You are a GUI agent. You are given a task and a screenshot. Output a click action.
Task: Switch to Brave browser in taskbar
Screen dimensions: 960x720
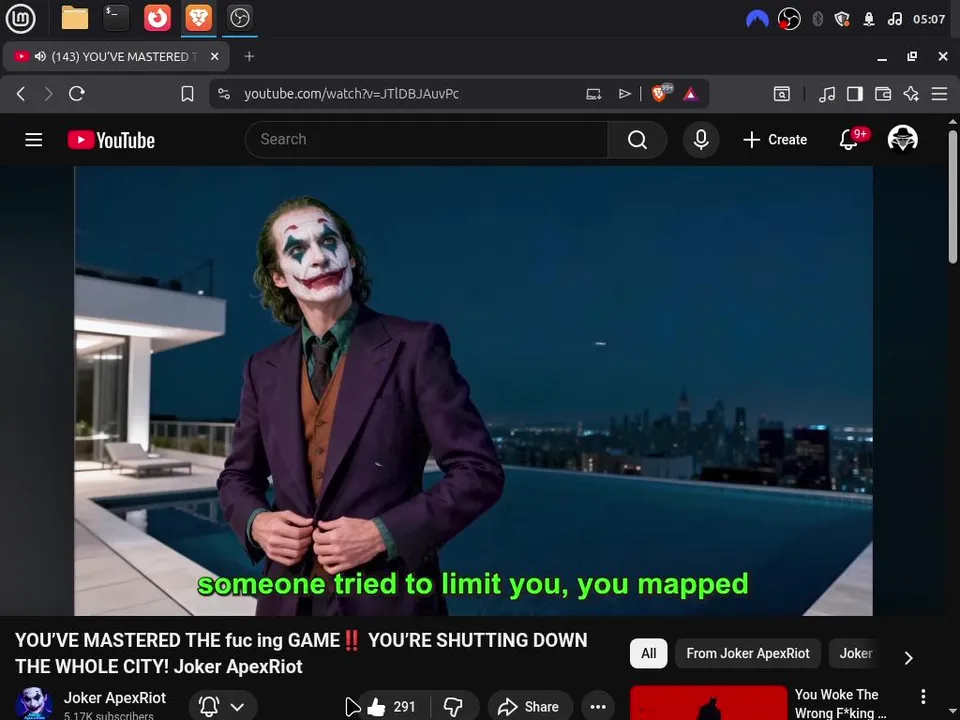tap(199, 18)
